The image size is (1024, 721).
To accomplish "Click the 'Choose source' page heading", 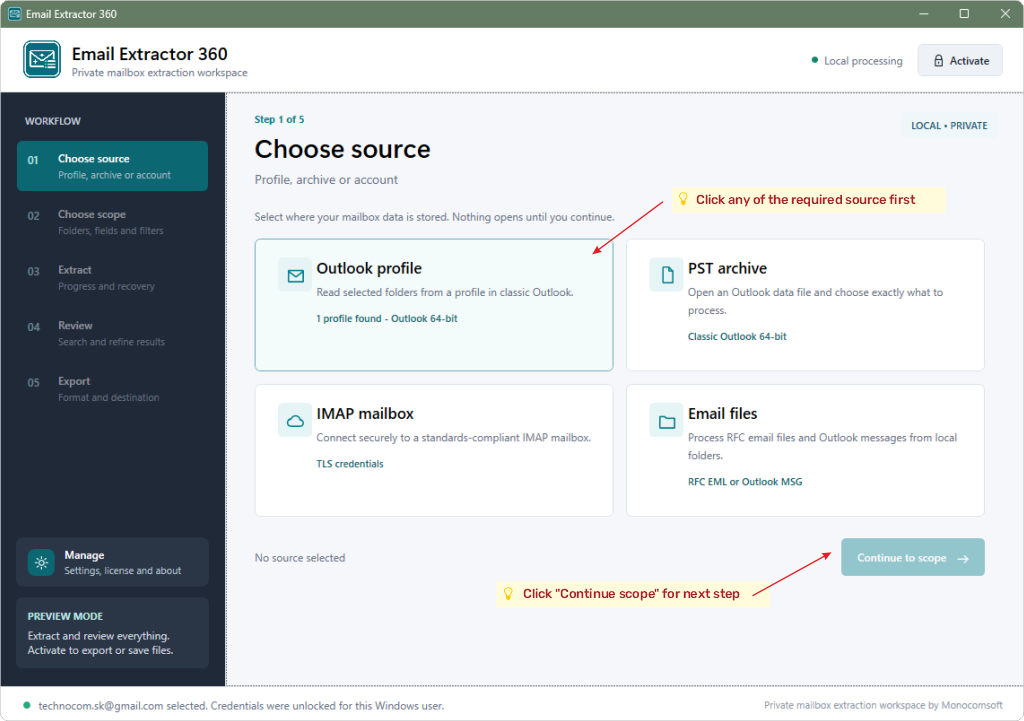I will tap(342, 150).
